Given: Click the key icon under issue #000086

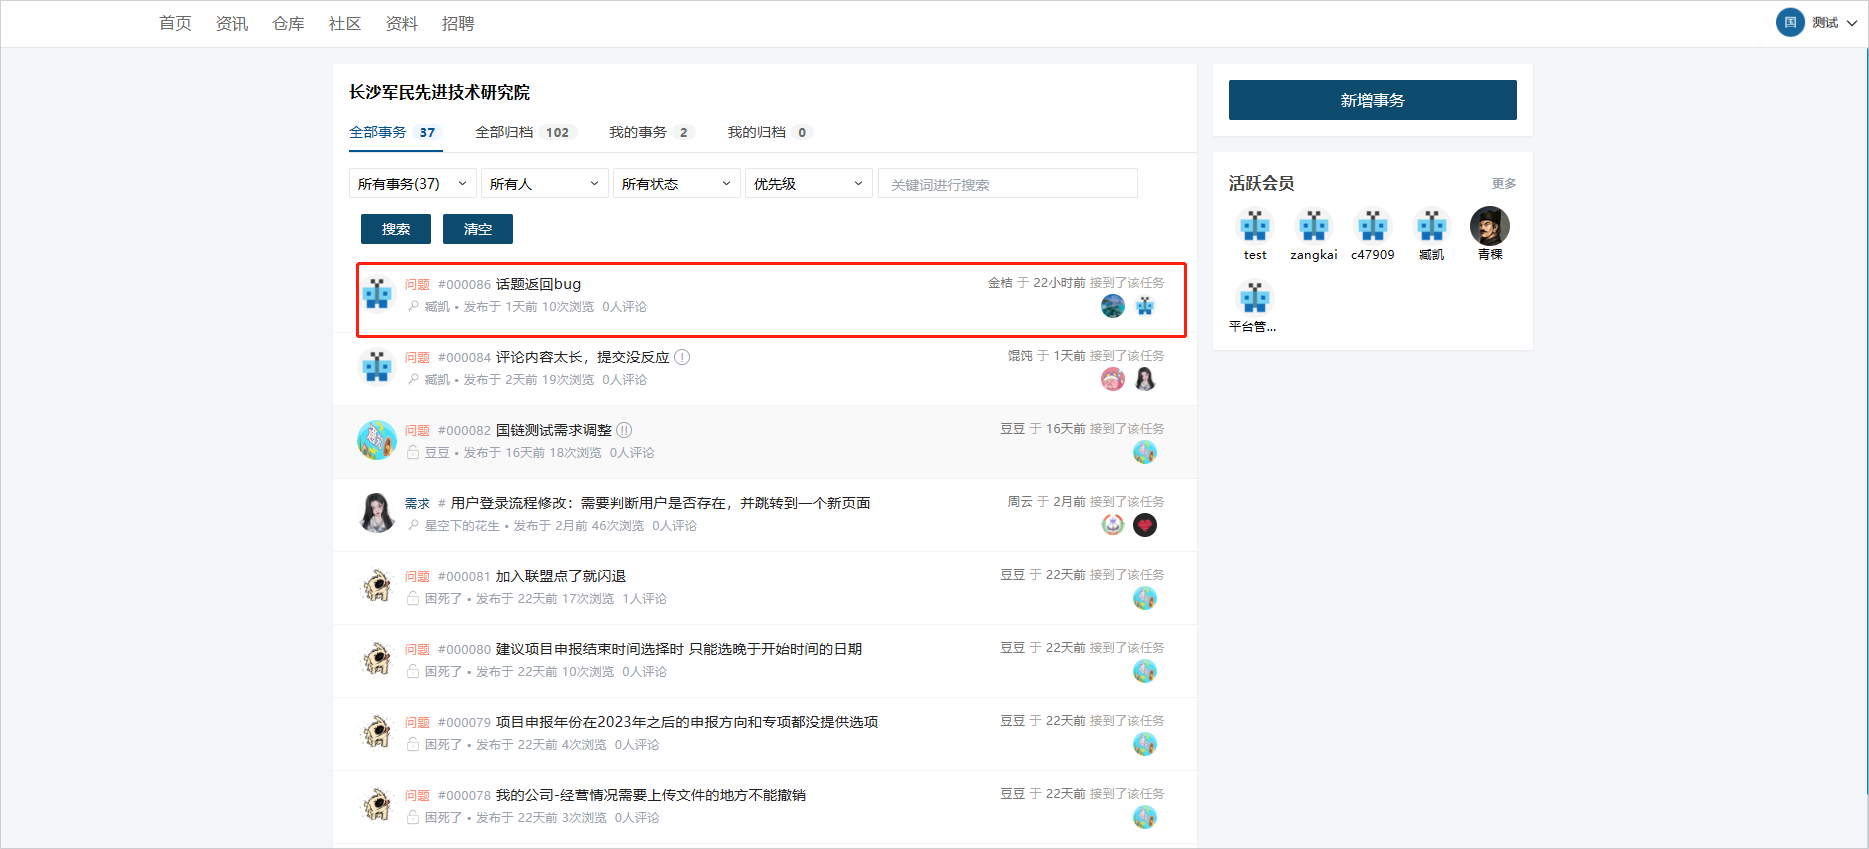Looking at the screenshot, I should [x=413, y=307].
